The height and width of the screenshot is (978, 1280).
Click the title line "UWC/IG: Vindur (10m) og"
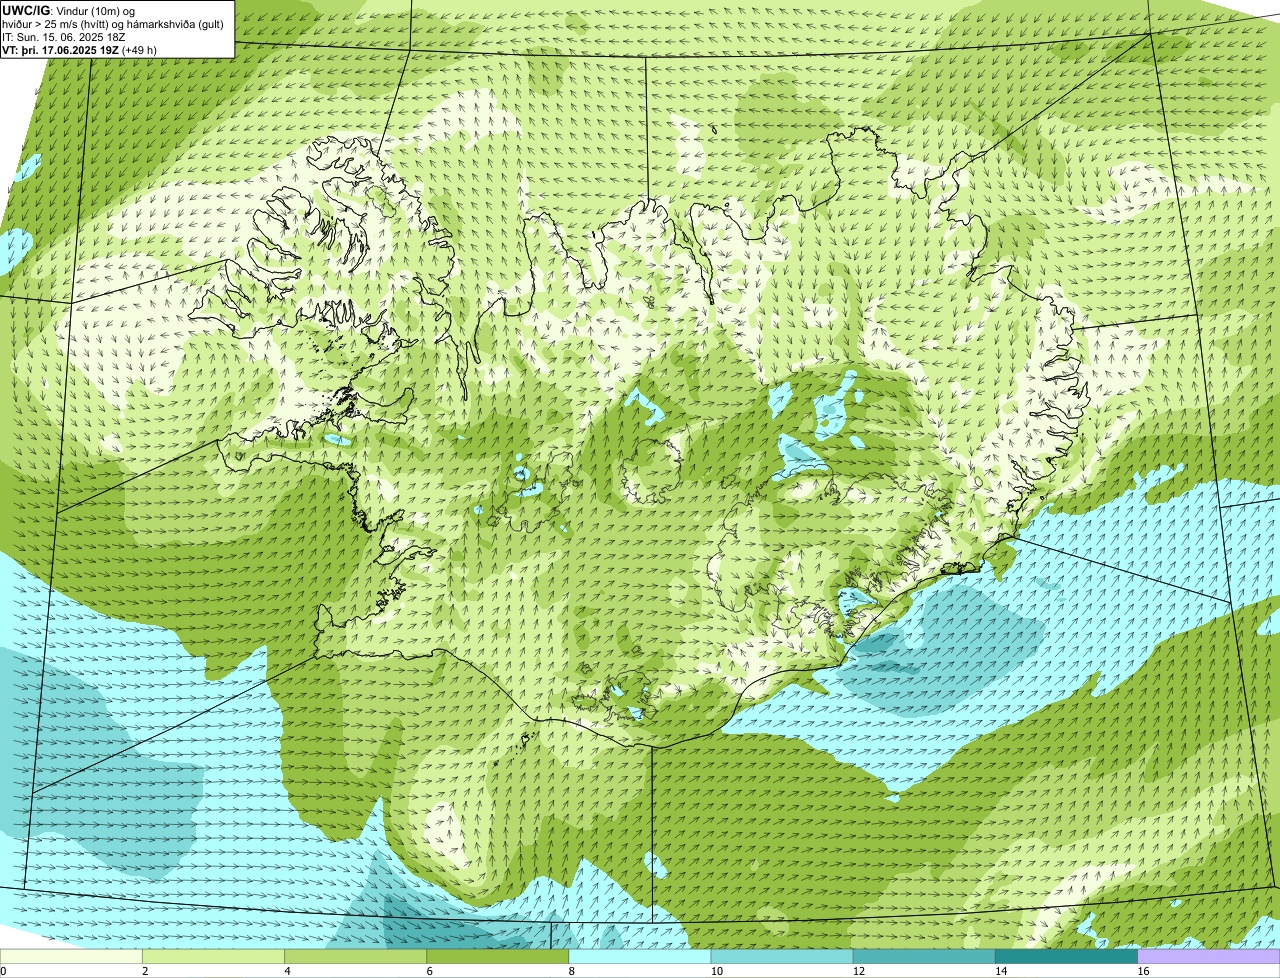[68, 11]
